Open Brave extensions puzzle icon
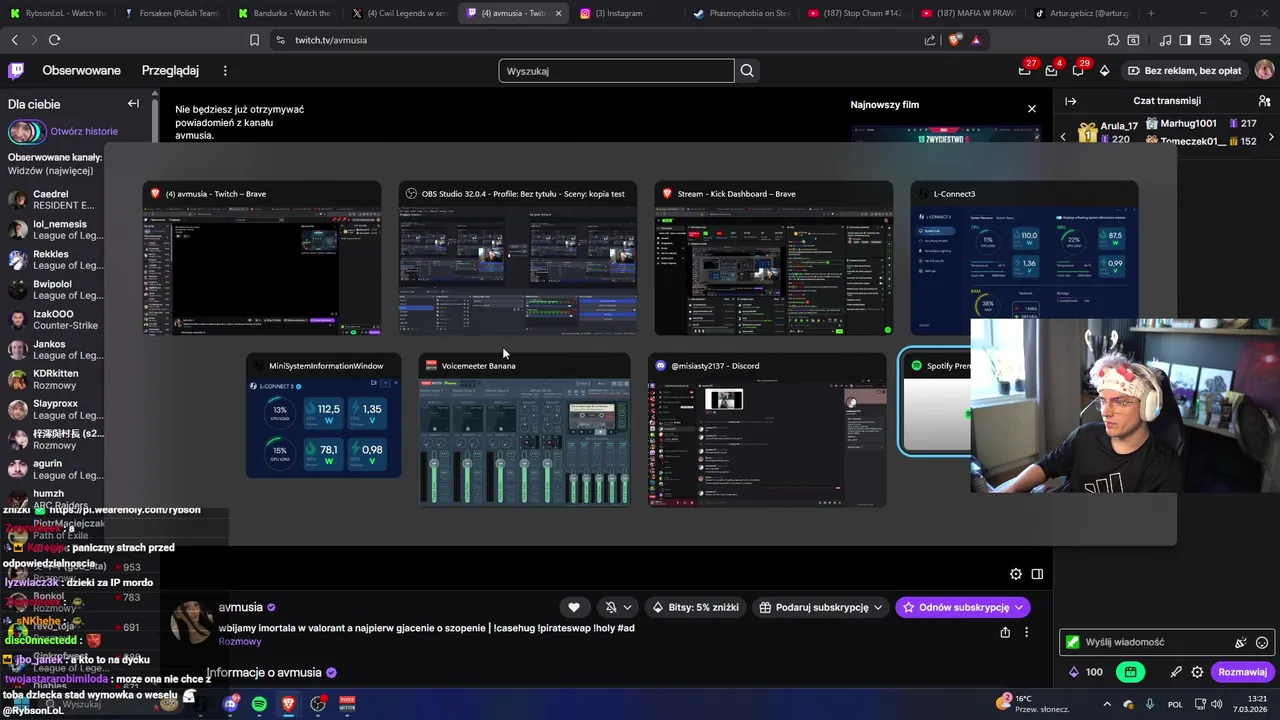The height and width of the screenshot is (720, 1280). 1113,40
